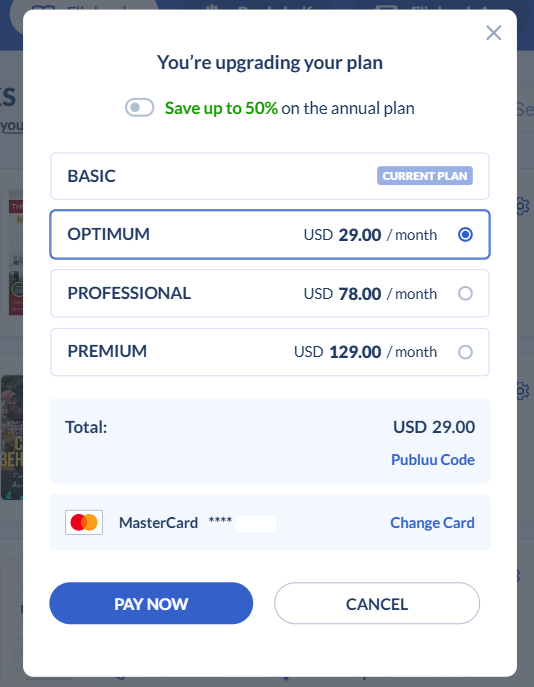The image size is (534, 687).
Task: Select the Premium plan radio button
Action: coord(465,352)
